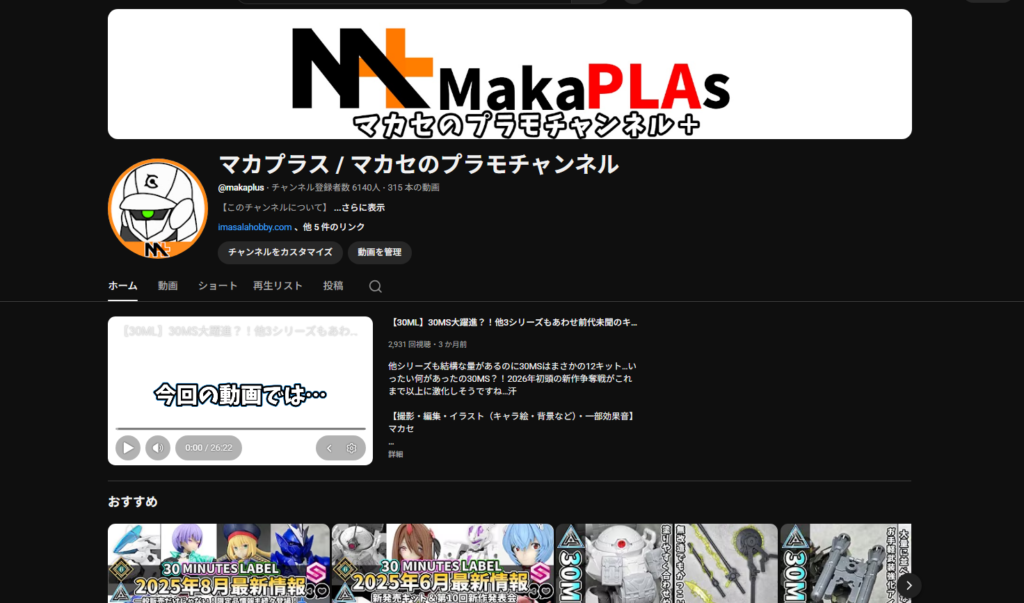Open the imasalahobby.com link
Screen dimensions: 1024x603
click(254, 227)
